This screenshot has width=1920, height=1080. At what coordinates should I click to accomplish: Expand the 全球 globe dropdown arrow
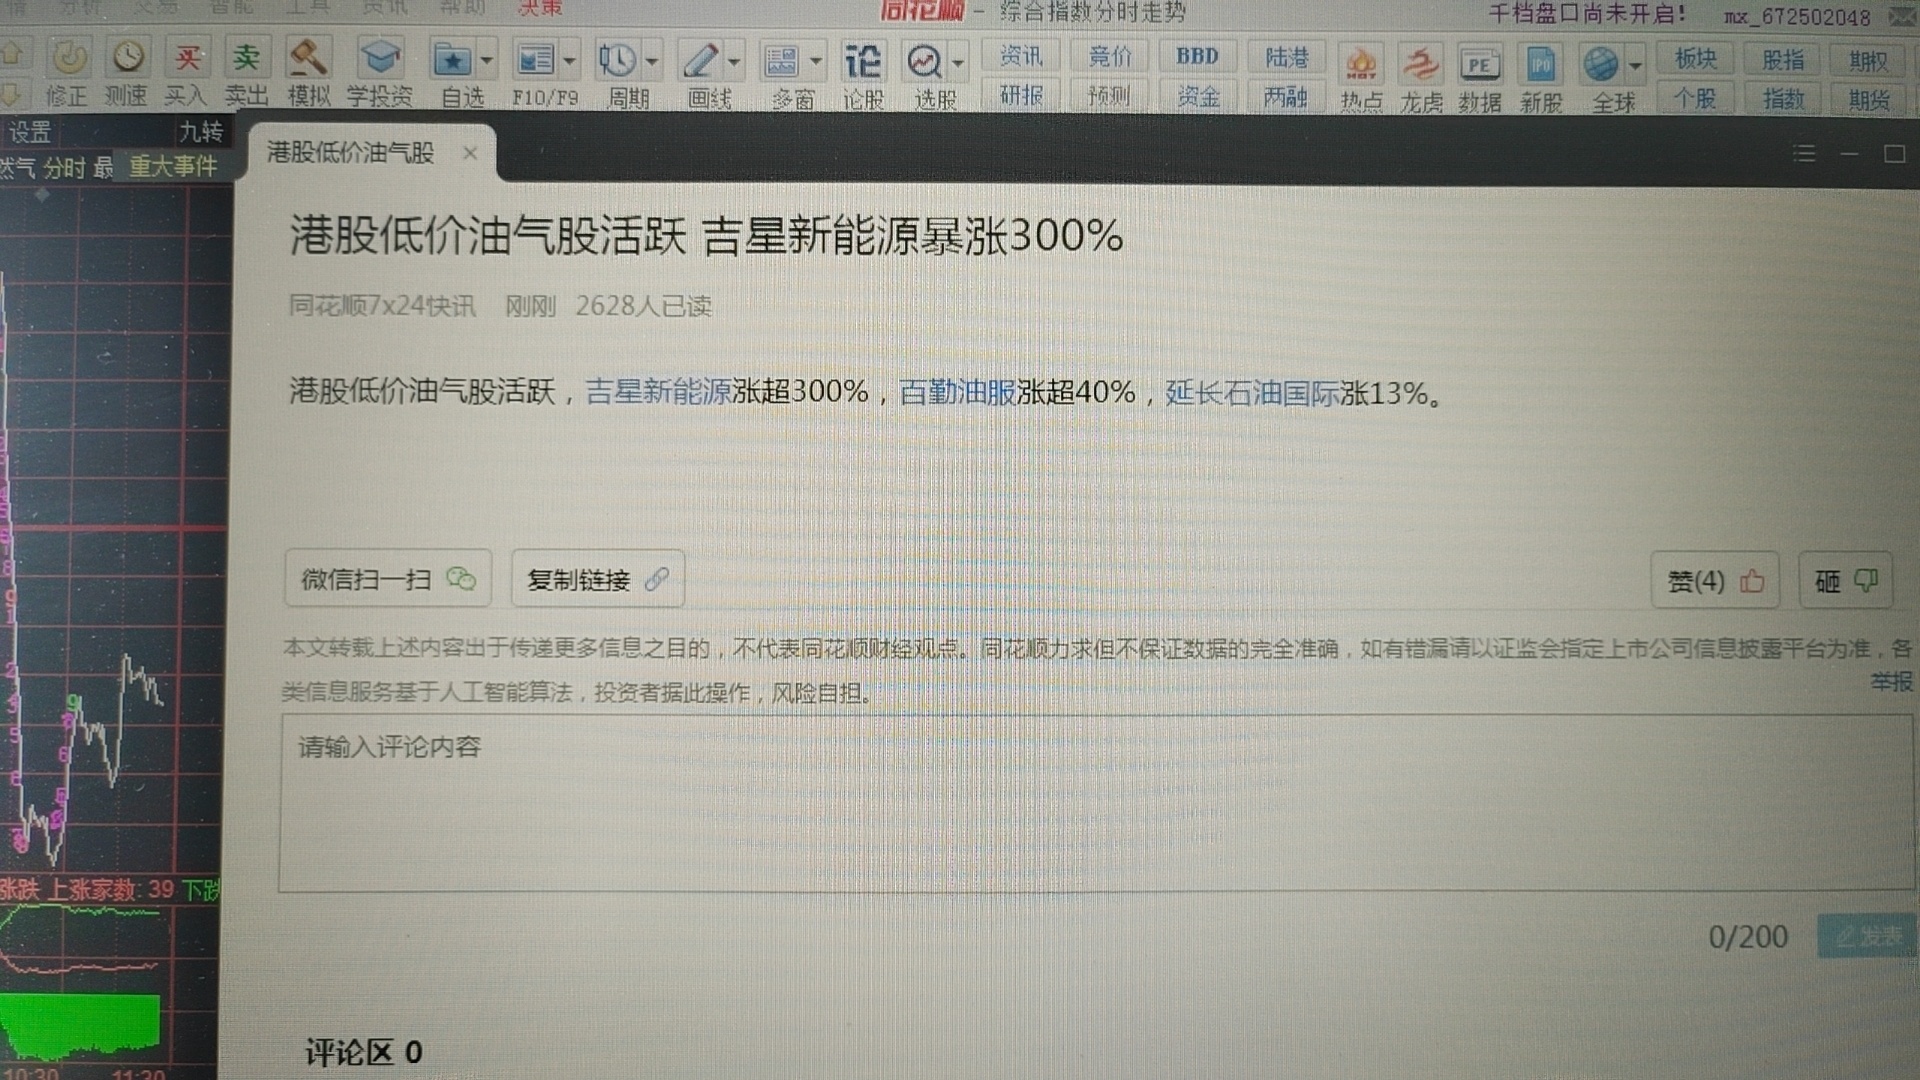[1635, 66]
